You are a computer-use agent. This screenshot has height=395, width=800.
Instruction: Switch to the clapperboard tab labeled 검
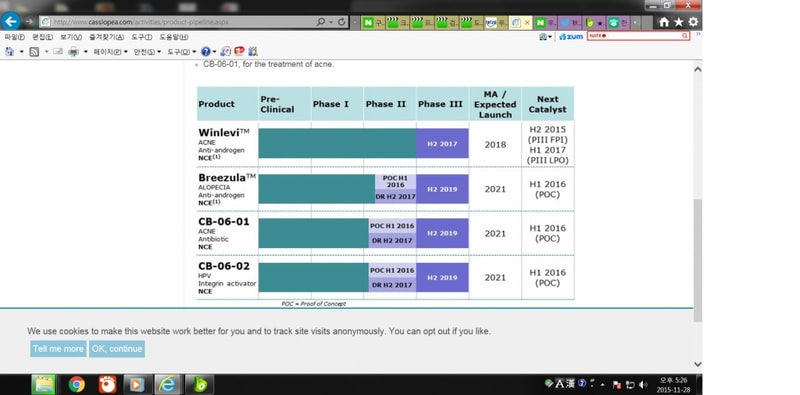pyautogui.click(x=447, y=22)
